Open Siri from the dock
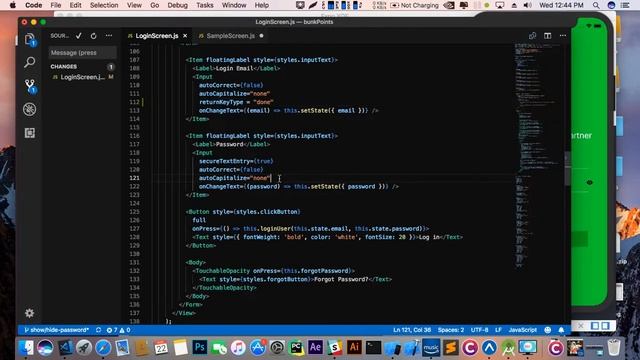640x360 pixels. click(x=45, y=348)
